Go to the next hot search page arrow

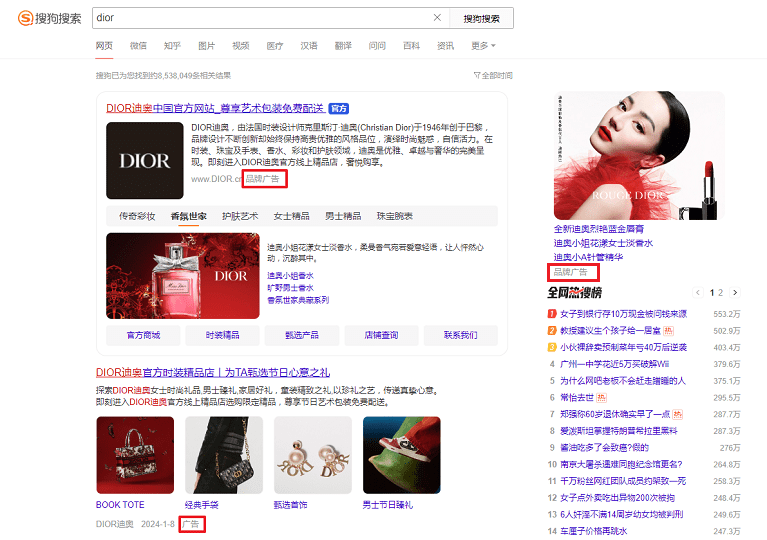735,292
